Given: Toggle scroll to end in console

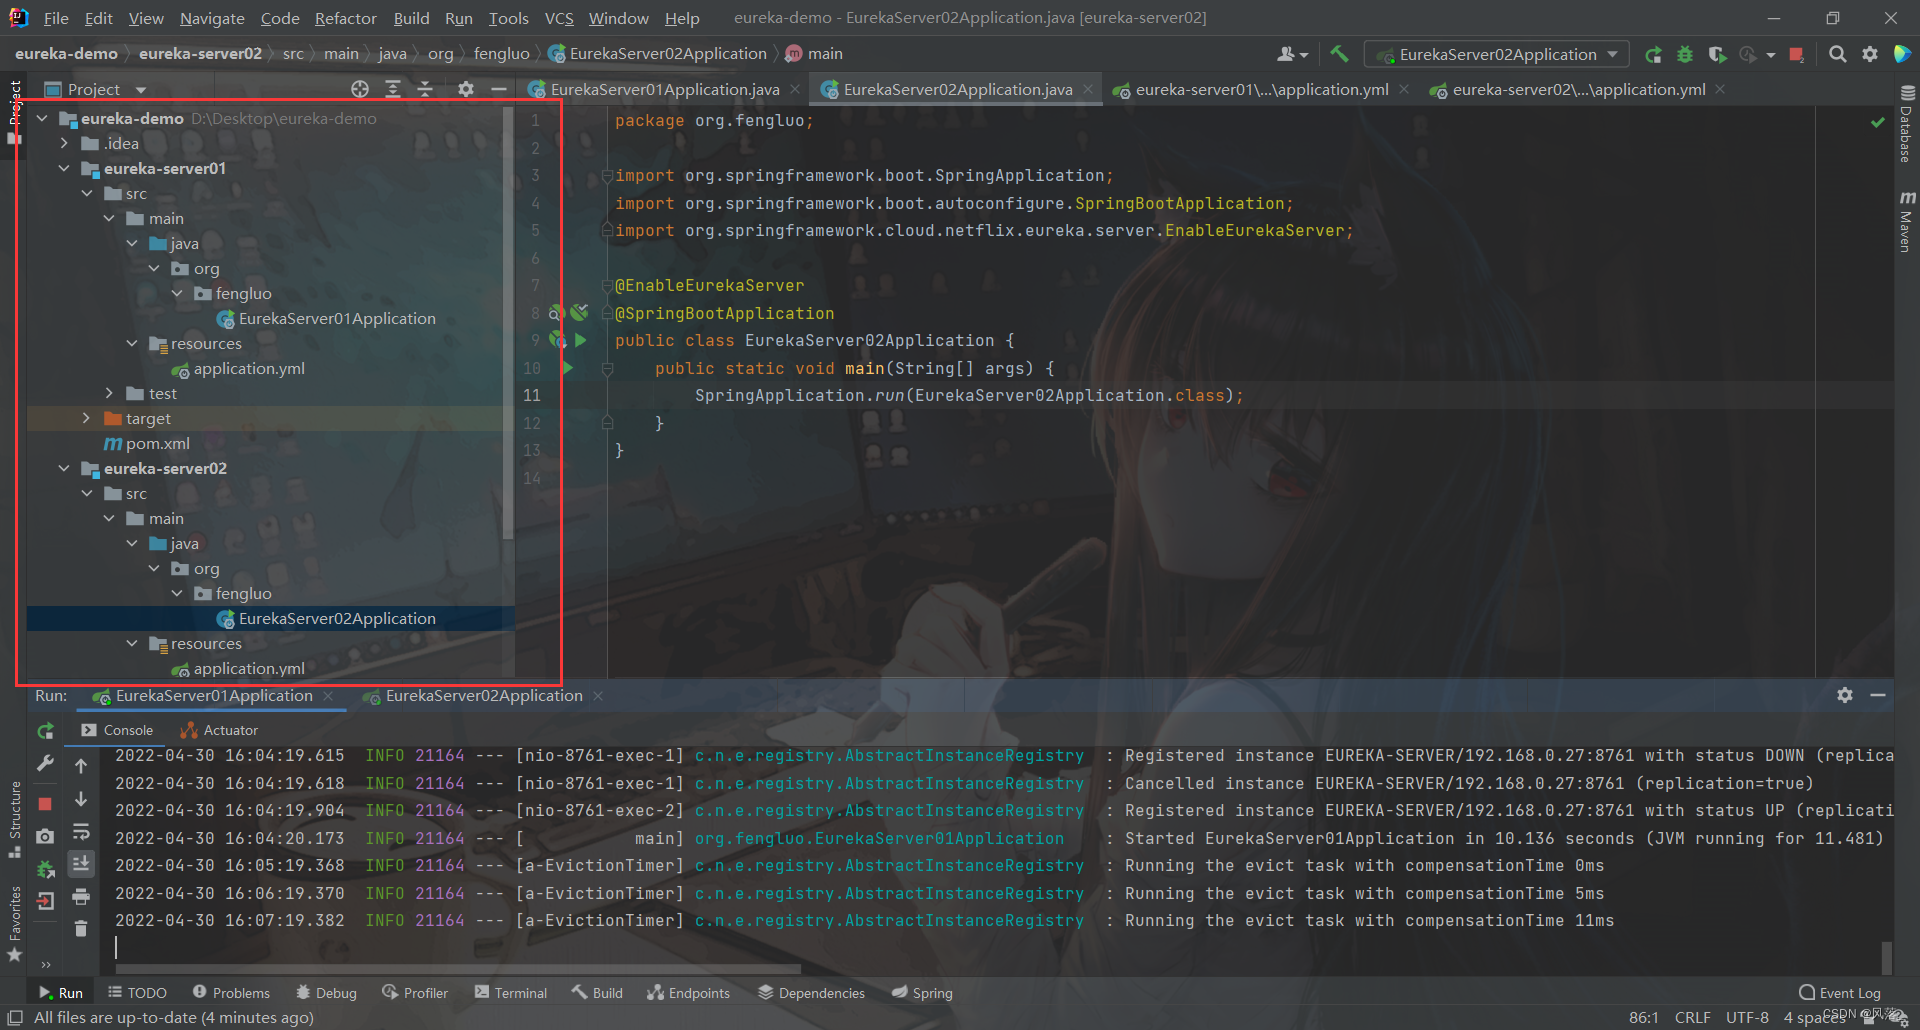Looking at the screenshot, I should point(81,863).
